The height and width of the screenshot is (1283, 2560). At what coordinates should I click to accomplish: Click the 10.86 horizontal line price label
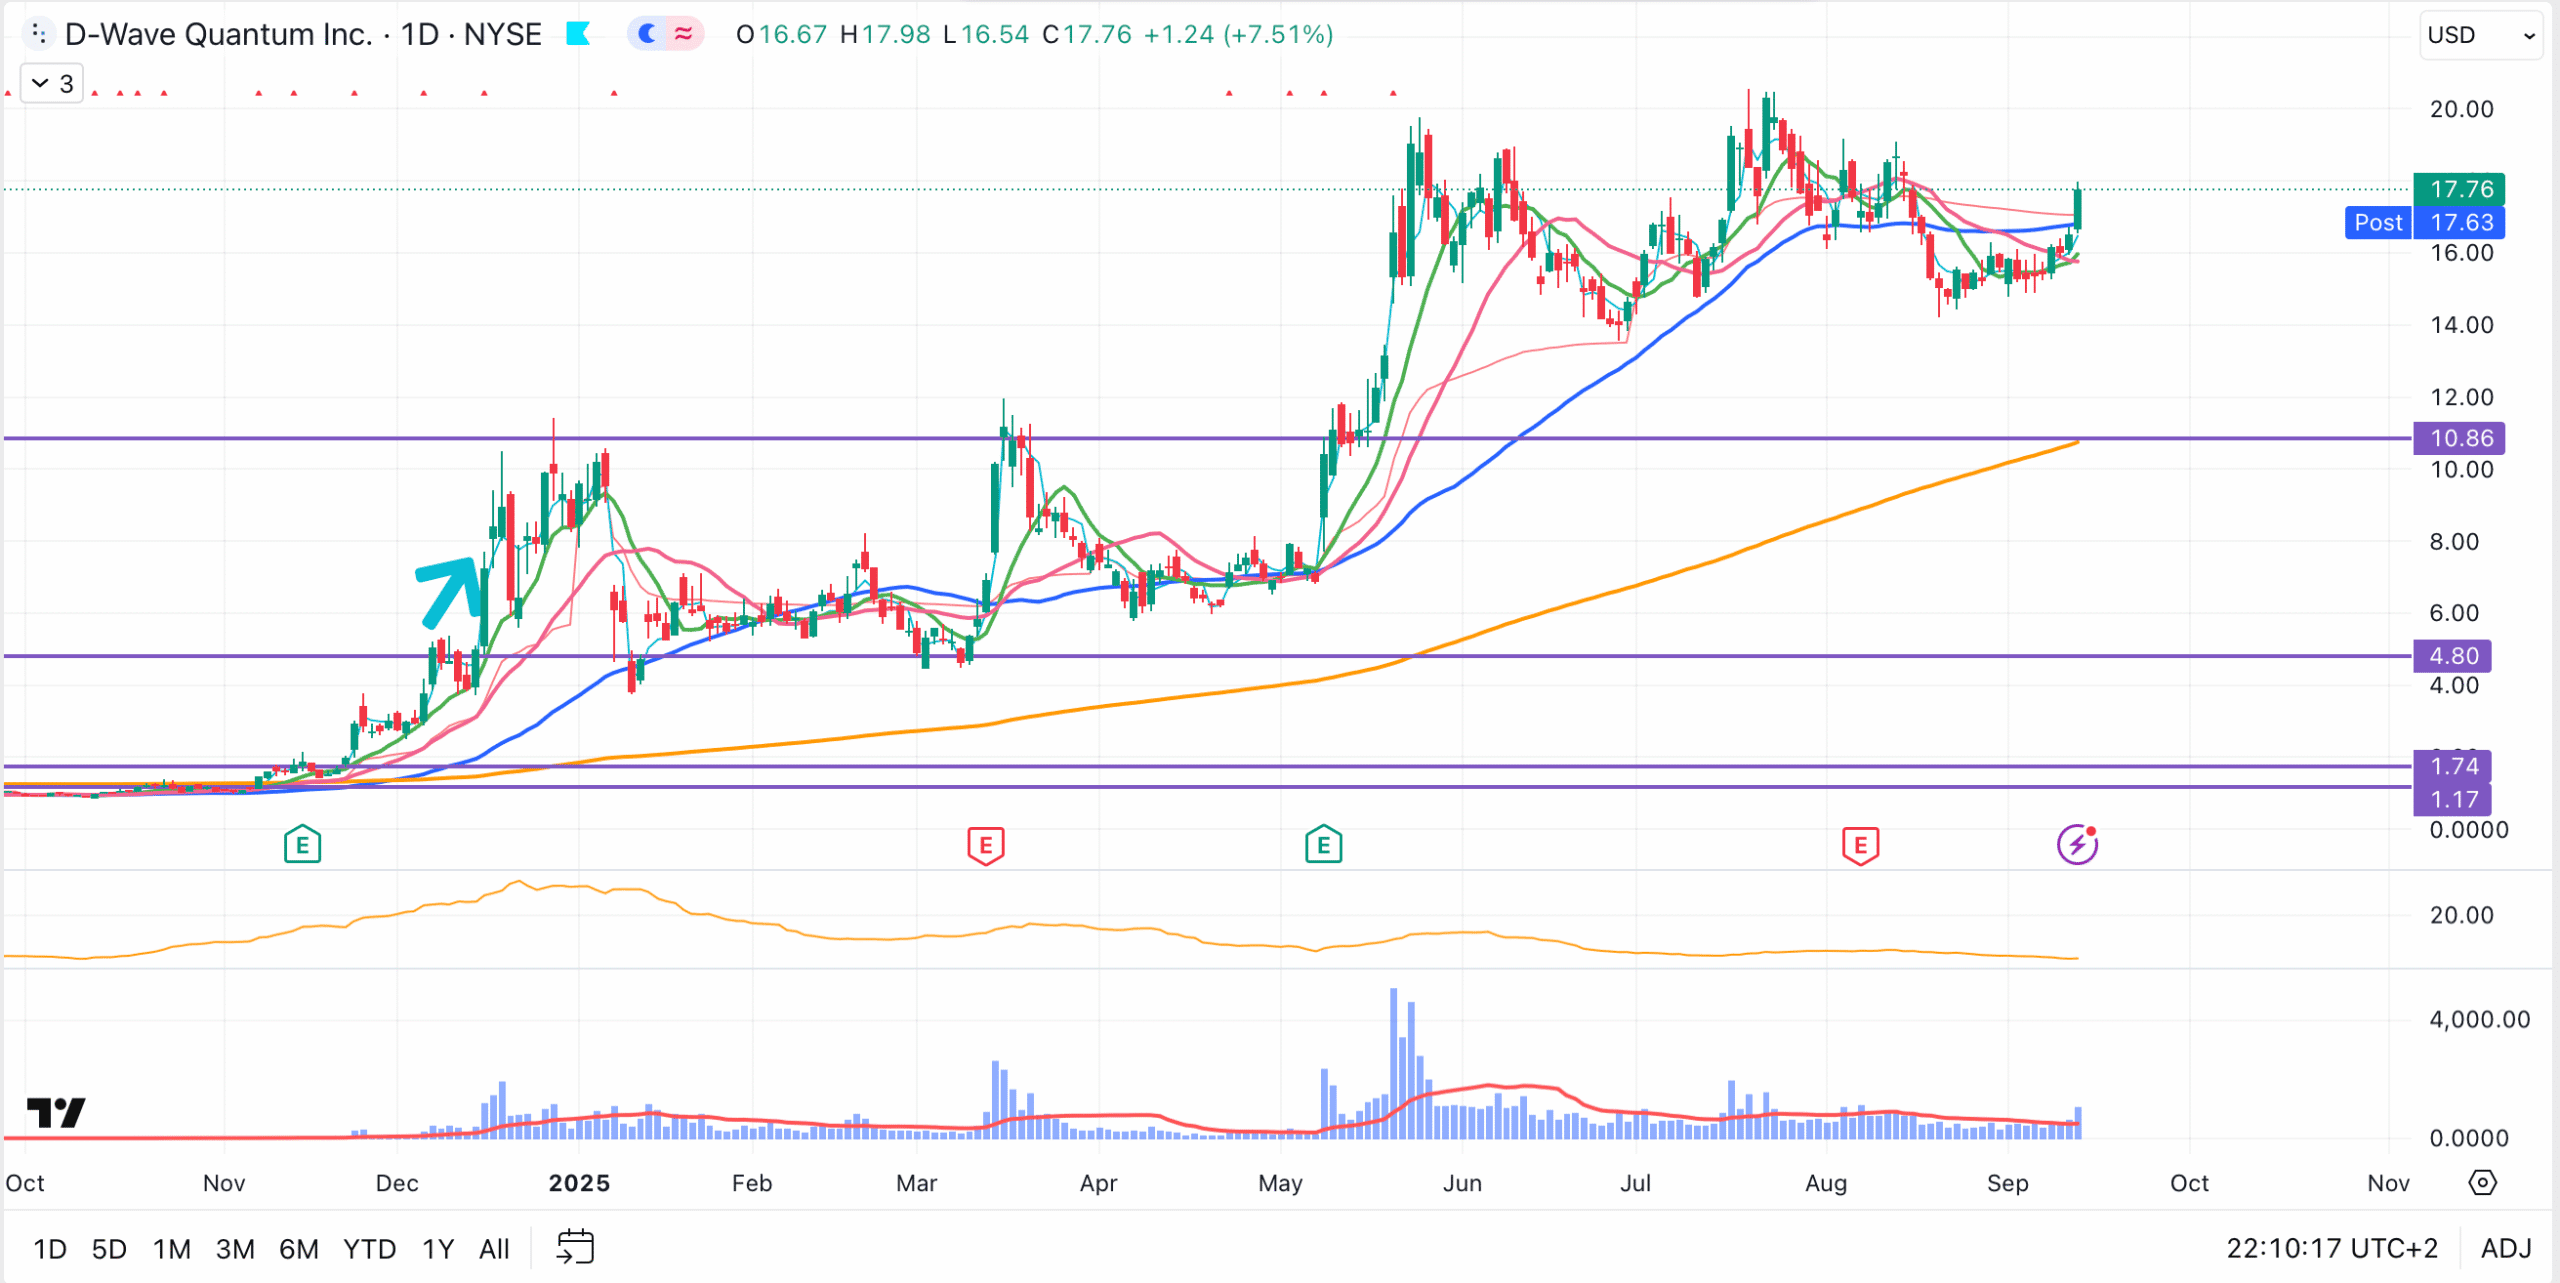[x=2461, y=438]
